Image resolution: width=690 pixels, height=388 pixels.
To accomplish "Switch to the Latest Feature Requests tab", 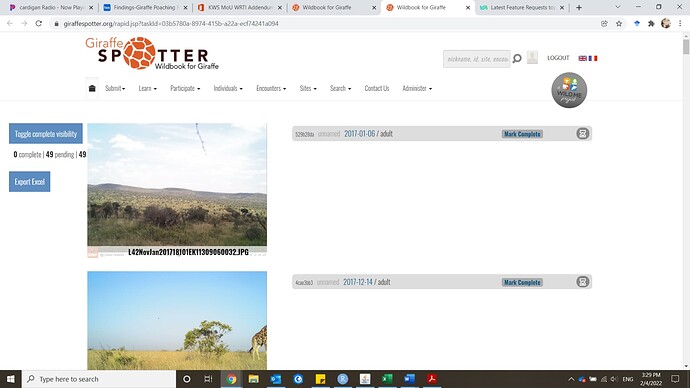I will point(521,7).
